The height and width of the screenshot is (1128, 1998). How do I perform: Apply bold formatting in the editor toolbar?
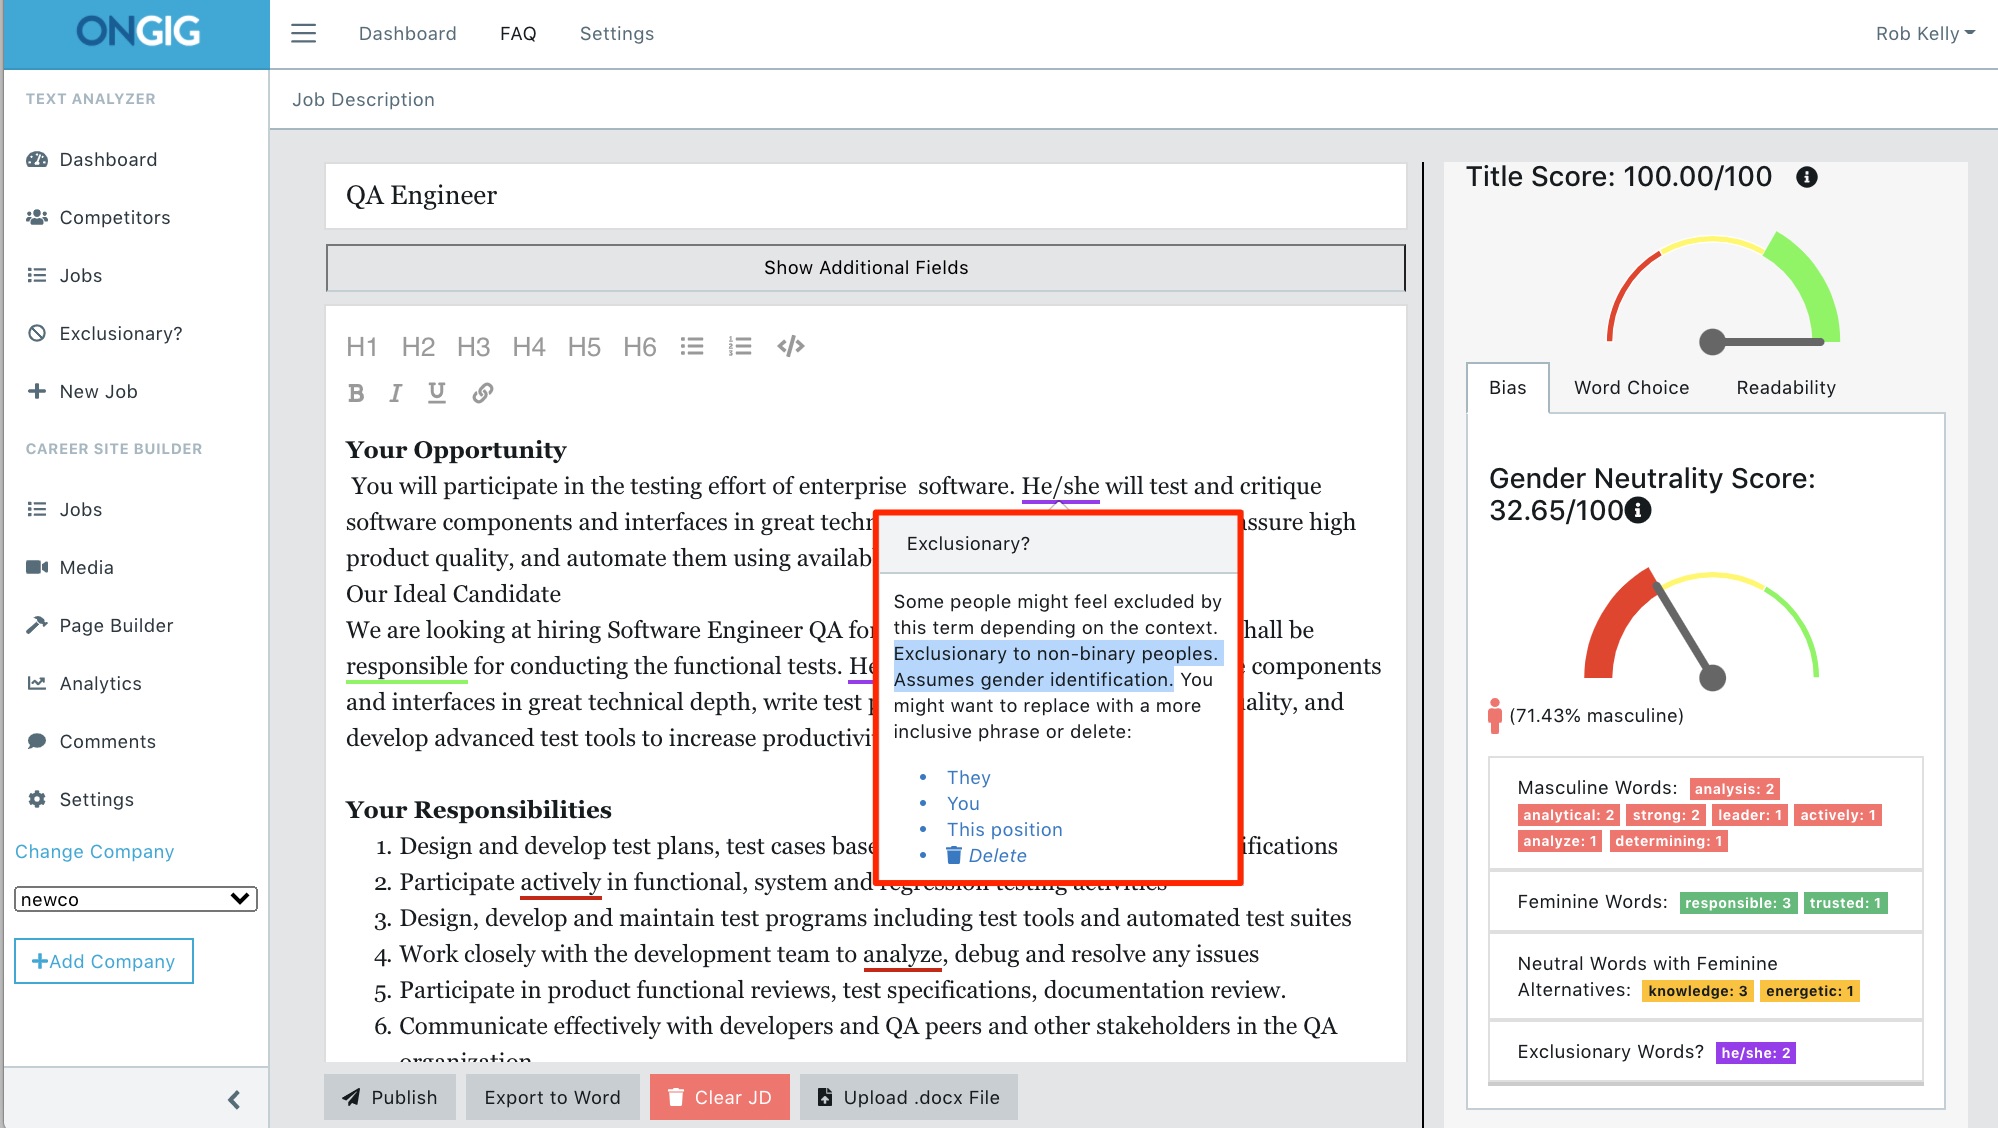(356, 392)
